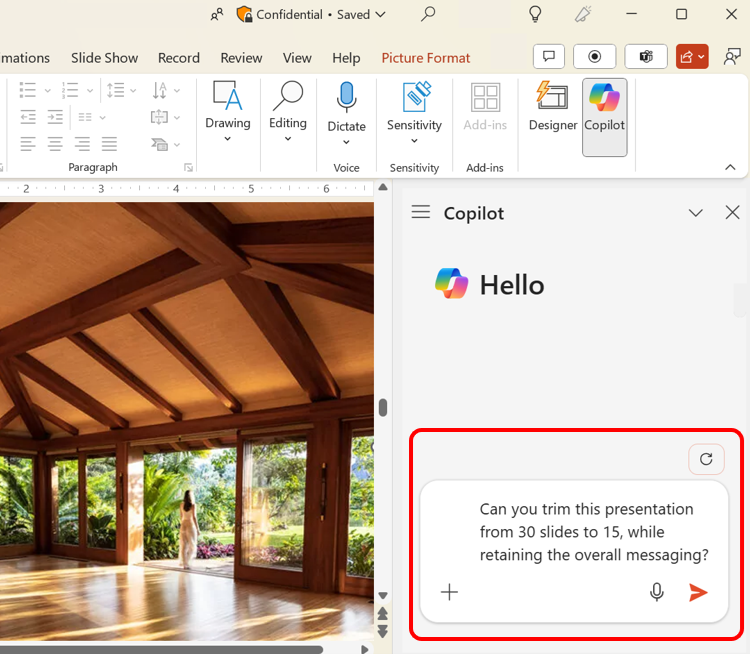The image size is (750, 654).
Task: Expand the text direction dropdown arrow
Action: [x=177, y=90]
